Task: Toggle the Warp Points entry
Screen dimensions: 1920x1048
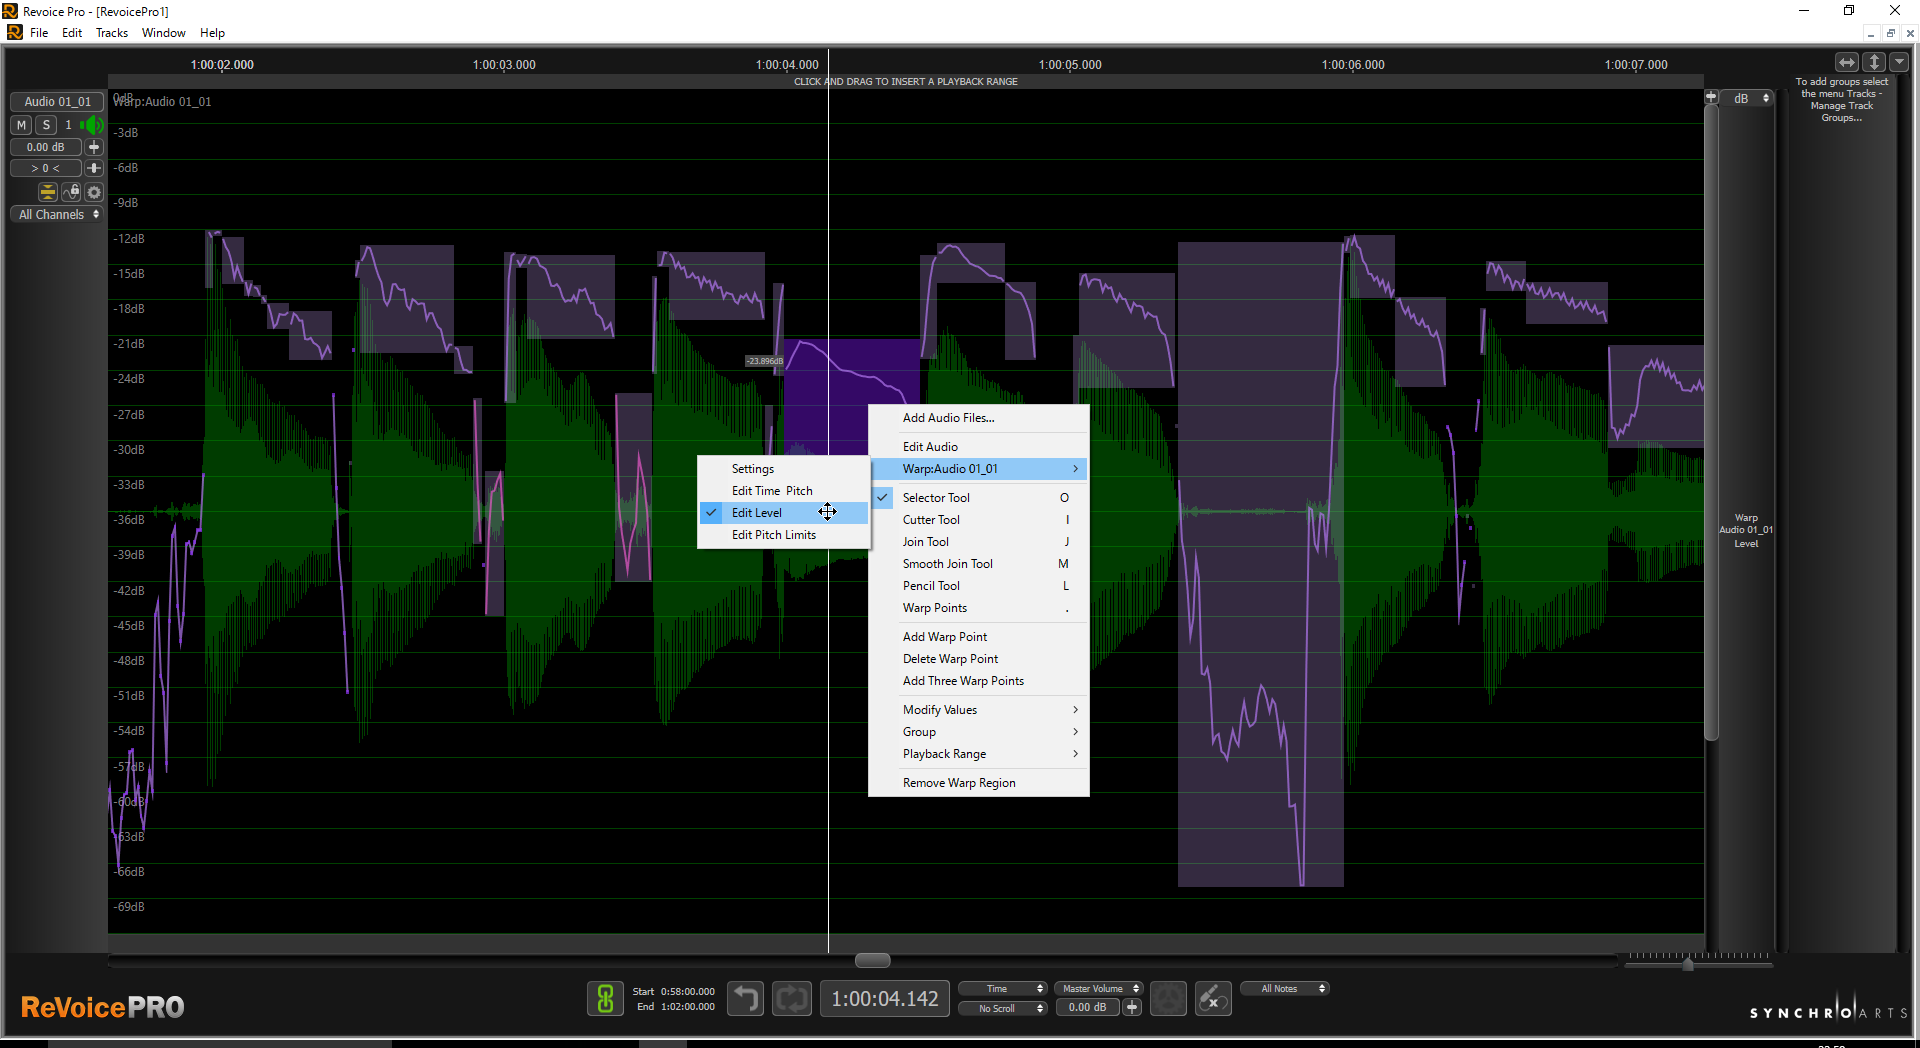Action: tap(979, 608)
